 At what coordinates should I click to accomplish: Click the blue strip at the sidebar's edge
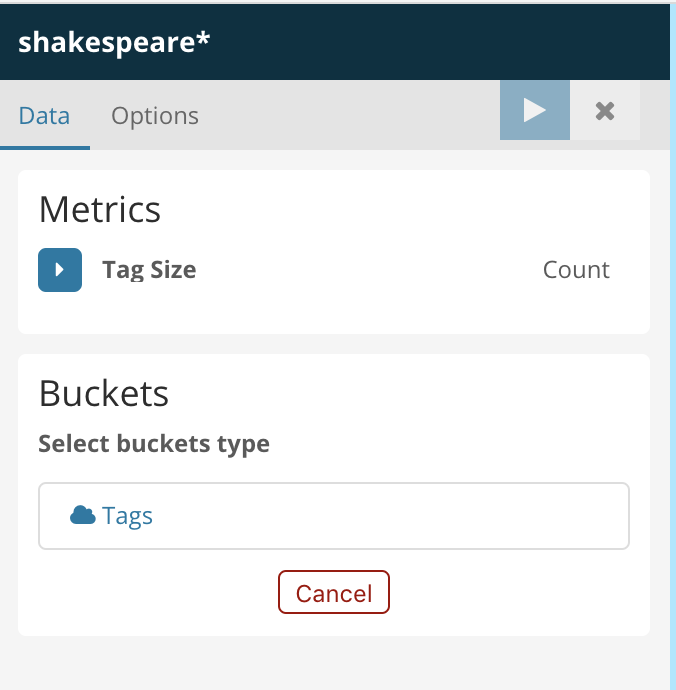673,345
